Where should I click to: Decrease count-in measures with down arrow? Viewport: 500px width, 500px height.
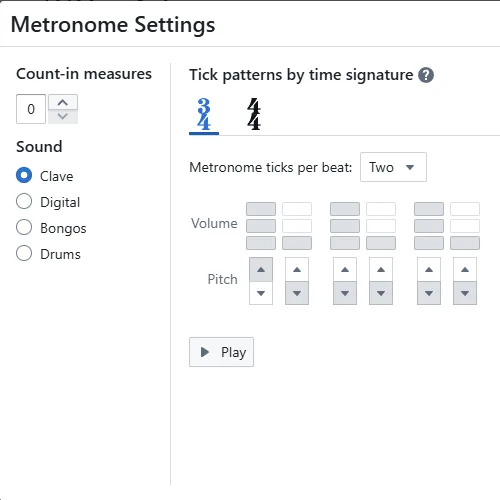[x=63, y=116]
